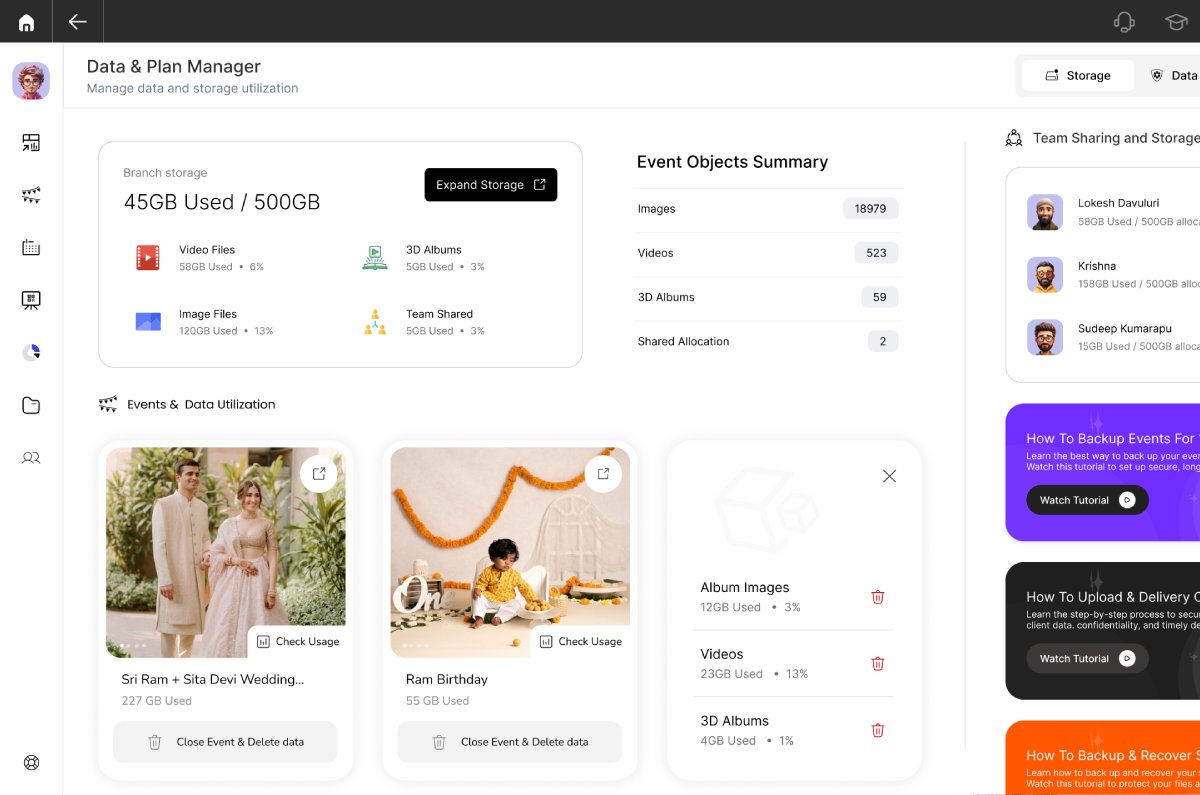Switch to the Data tab
The height and width of the screenshot is (795, 1200).
(1174, 75)
